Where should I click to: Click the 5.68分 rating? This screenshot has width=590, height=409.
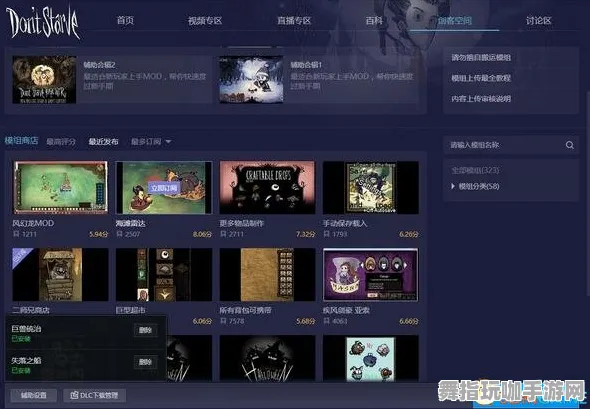click(x=306, y=321)
